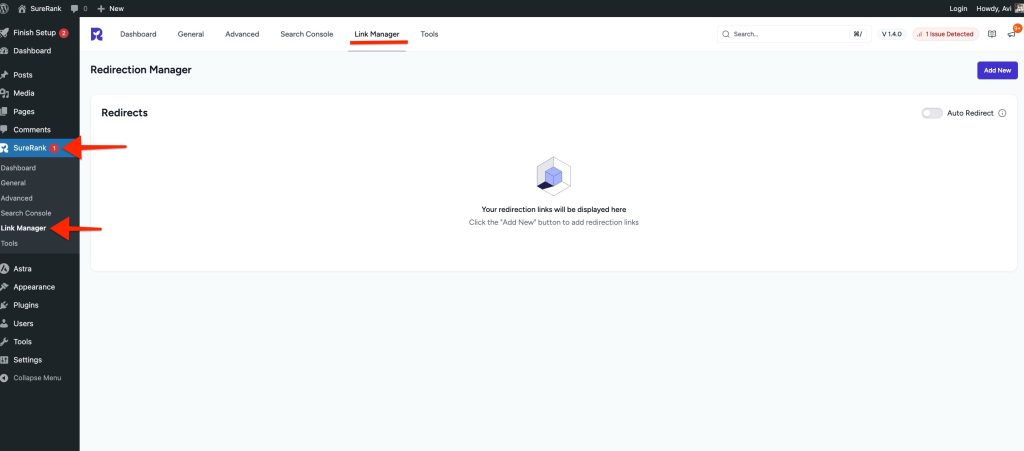Open the 1 Issue Detected badge
1024x451 pixels.
(946, 34)
